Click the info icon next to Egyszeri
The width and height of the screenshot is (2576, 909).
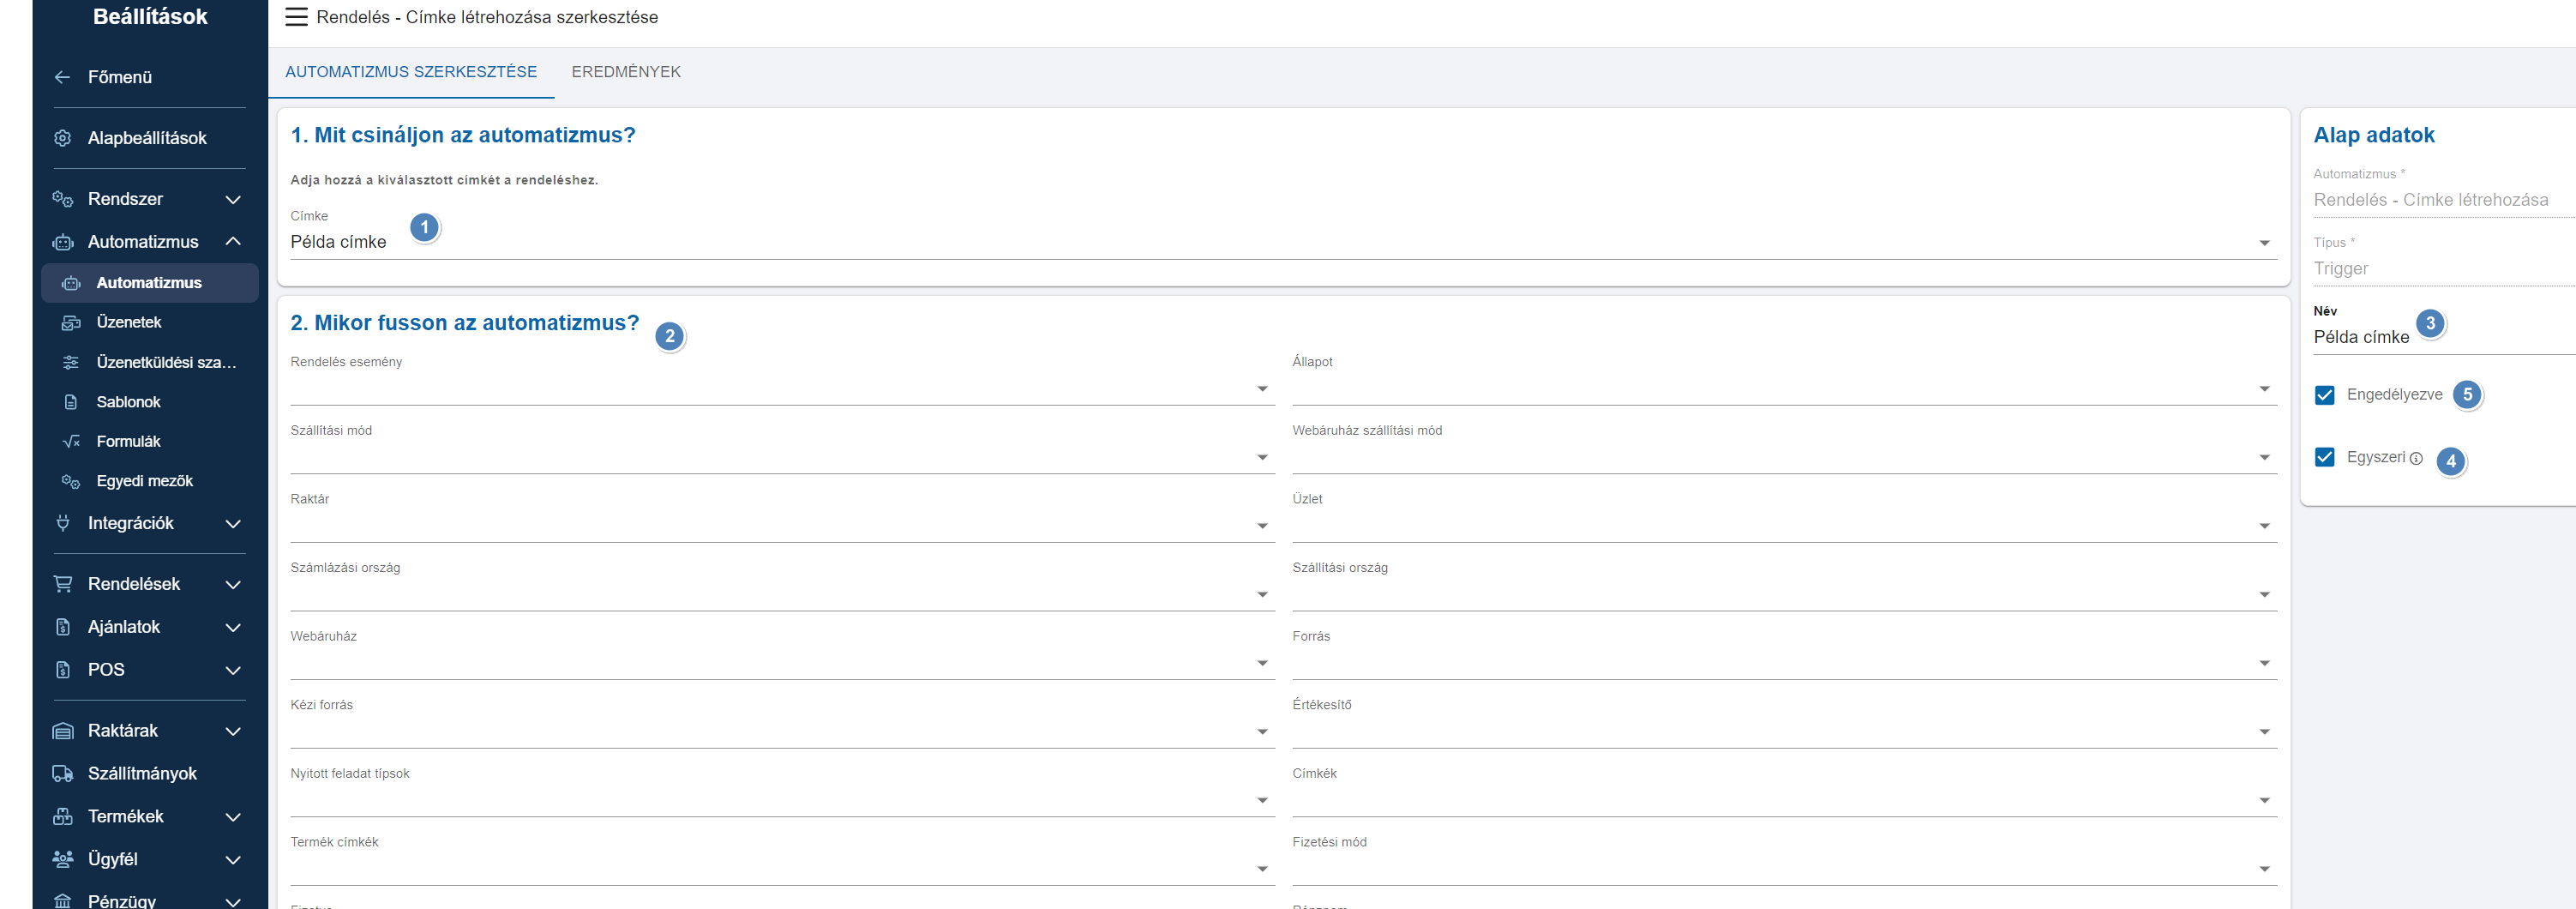tap(2416, 458)
